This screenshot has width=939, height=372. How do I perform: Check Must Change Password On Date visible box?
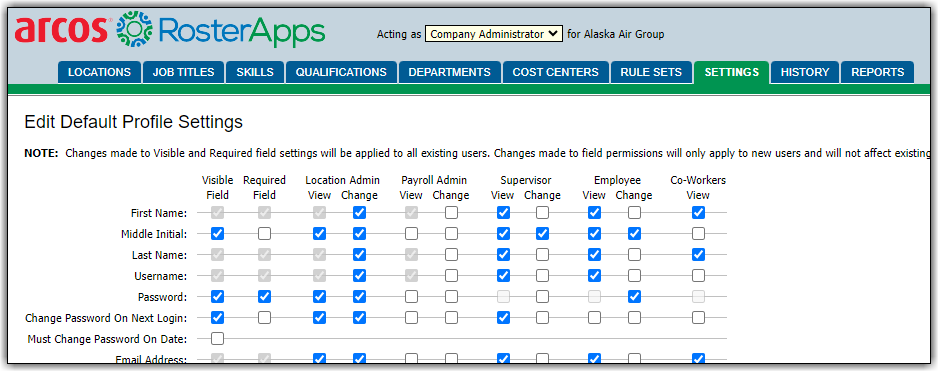tap(217, 339)
